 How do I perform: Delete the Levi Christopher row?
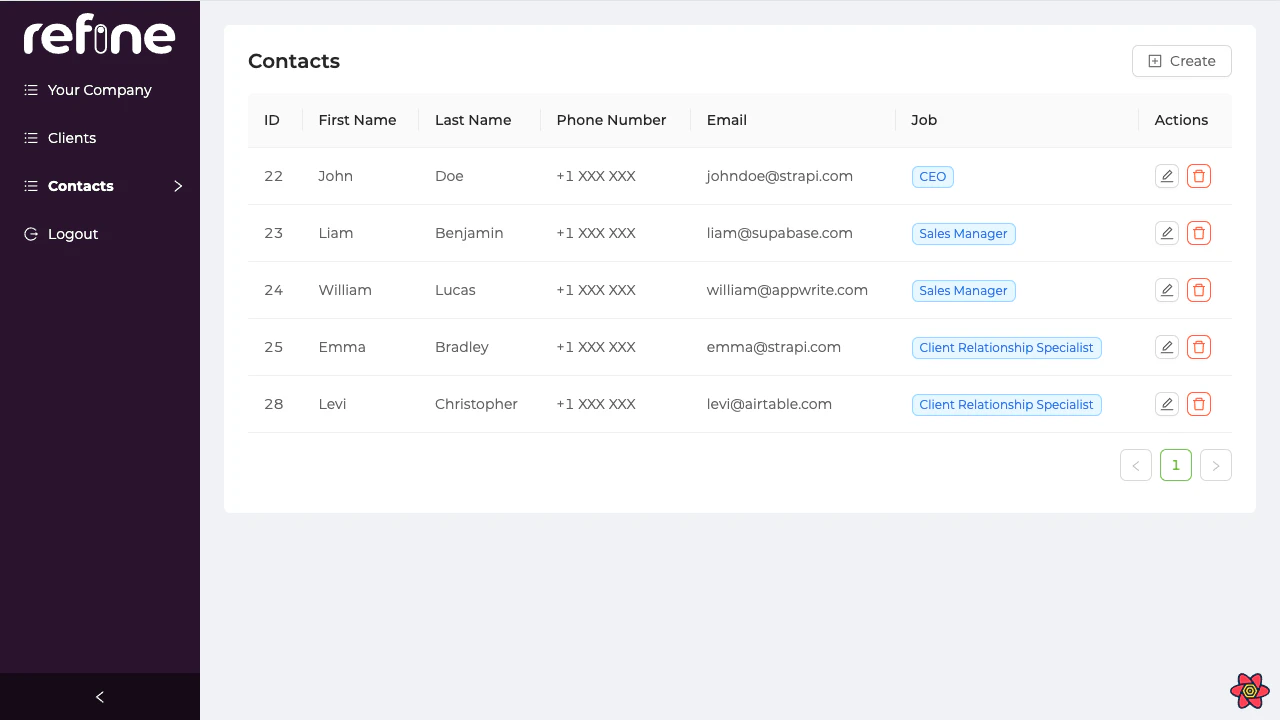tap(1198, 403)
